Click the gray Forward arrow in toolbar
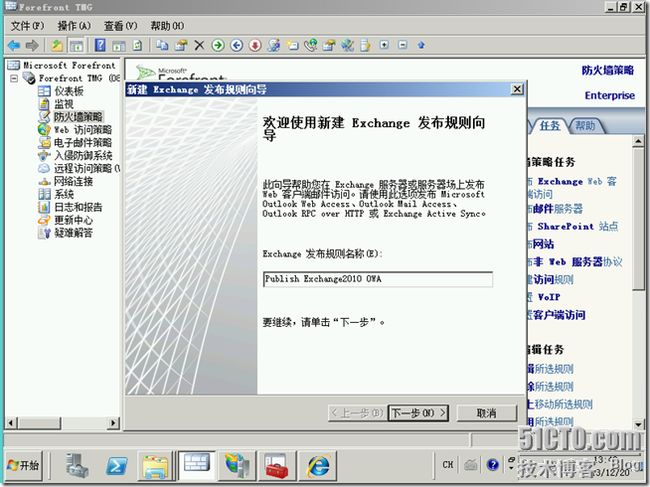 32,45
